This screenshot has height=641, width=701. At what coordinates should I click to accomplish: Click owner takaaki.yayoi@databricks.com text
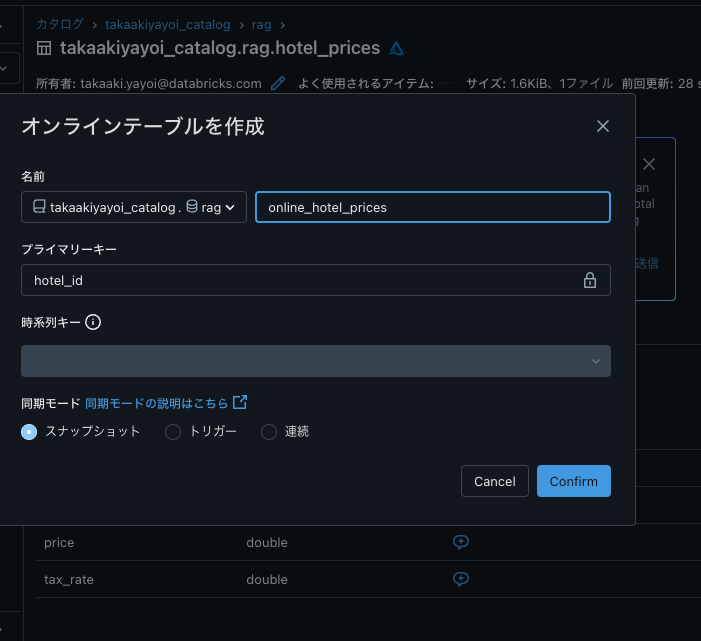pyautogui.click(x=171, y=84)
